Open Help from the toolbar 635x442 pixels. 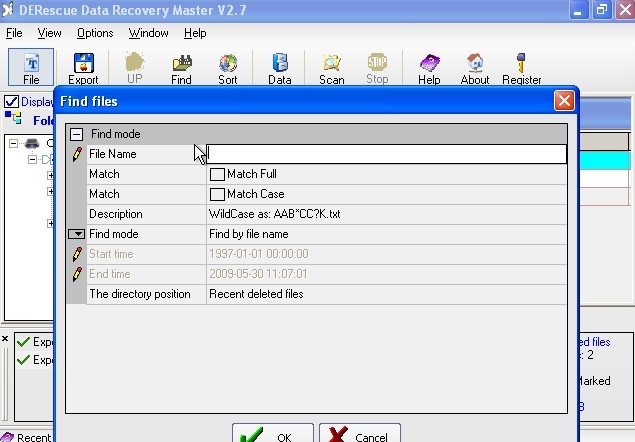pos(429,67)
